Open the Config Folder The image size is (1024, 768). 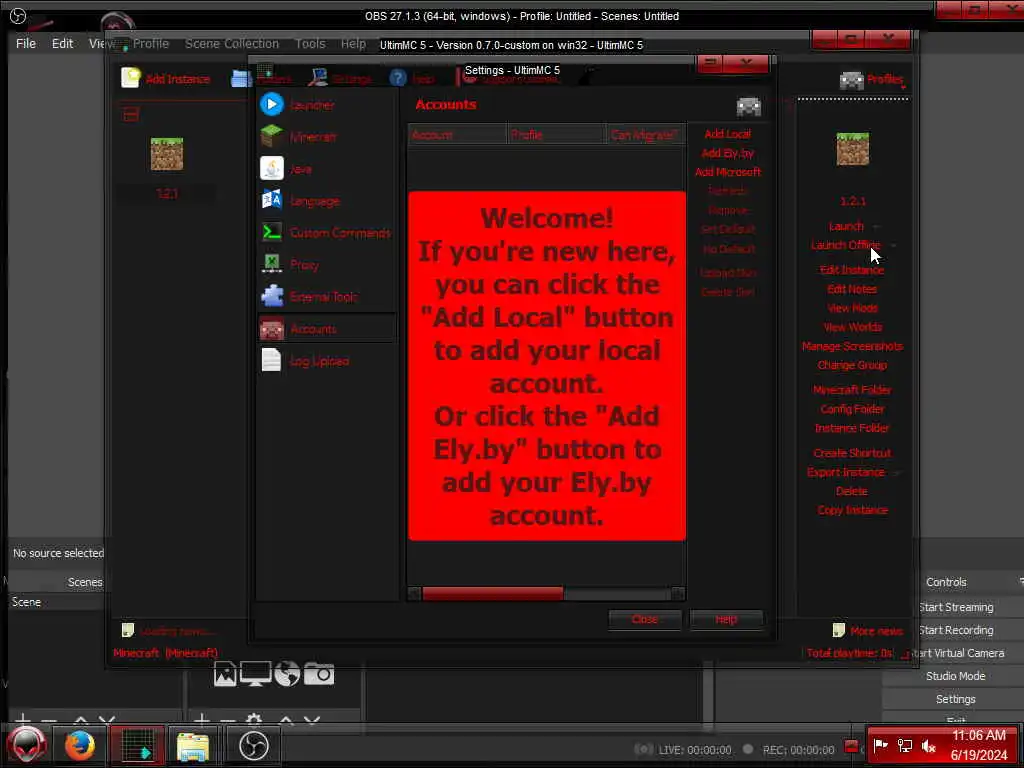pyautogui.click(x=852, y=409)
